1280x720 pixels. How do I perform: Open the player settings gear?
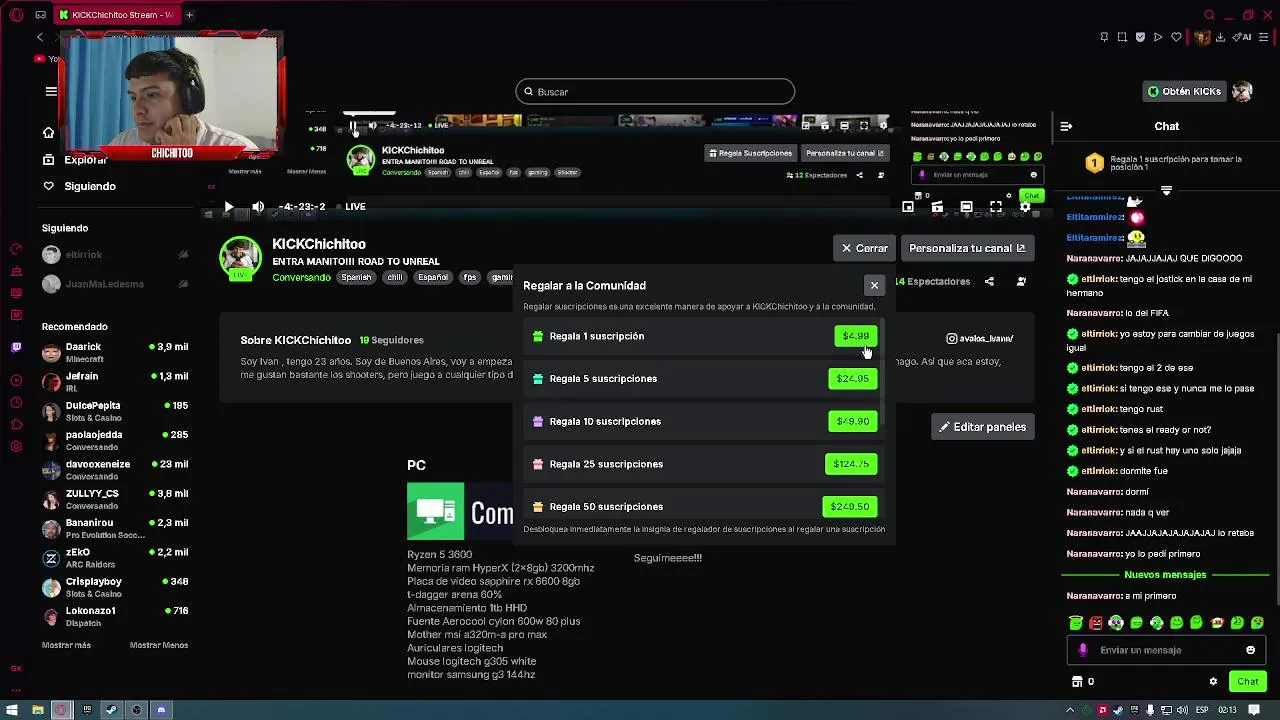[x=1025, y=207]
